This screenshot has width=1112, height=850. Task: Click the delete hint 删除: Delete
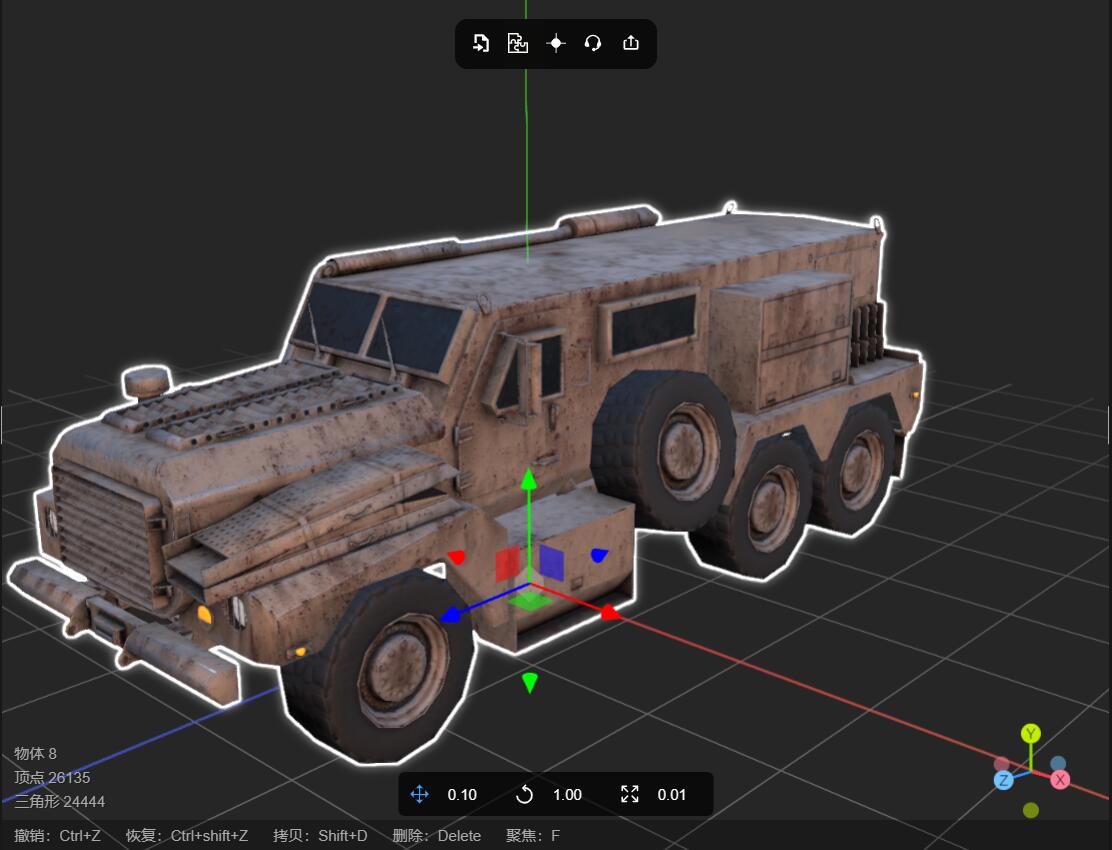point(437,836)
